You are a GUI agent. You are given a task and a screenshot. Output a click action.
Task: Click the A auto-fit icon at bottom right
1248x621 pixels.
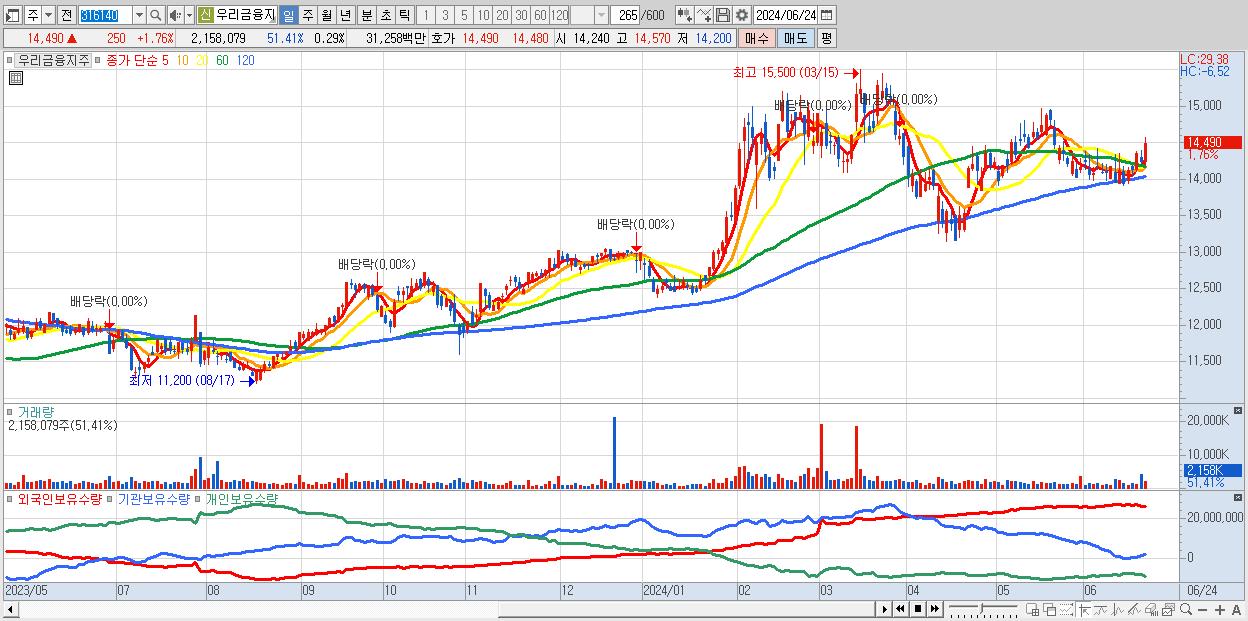click(1236, 609)
